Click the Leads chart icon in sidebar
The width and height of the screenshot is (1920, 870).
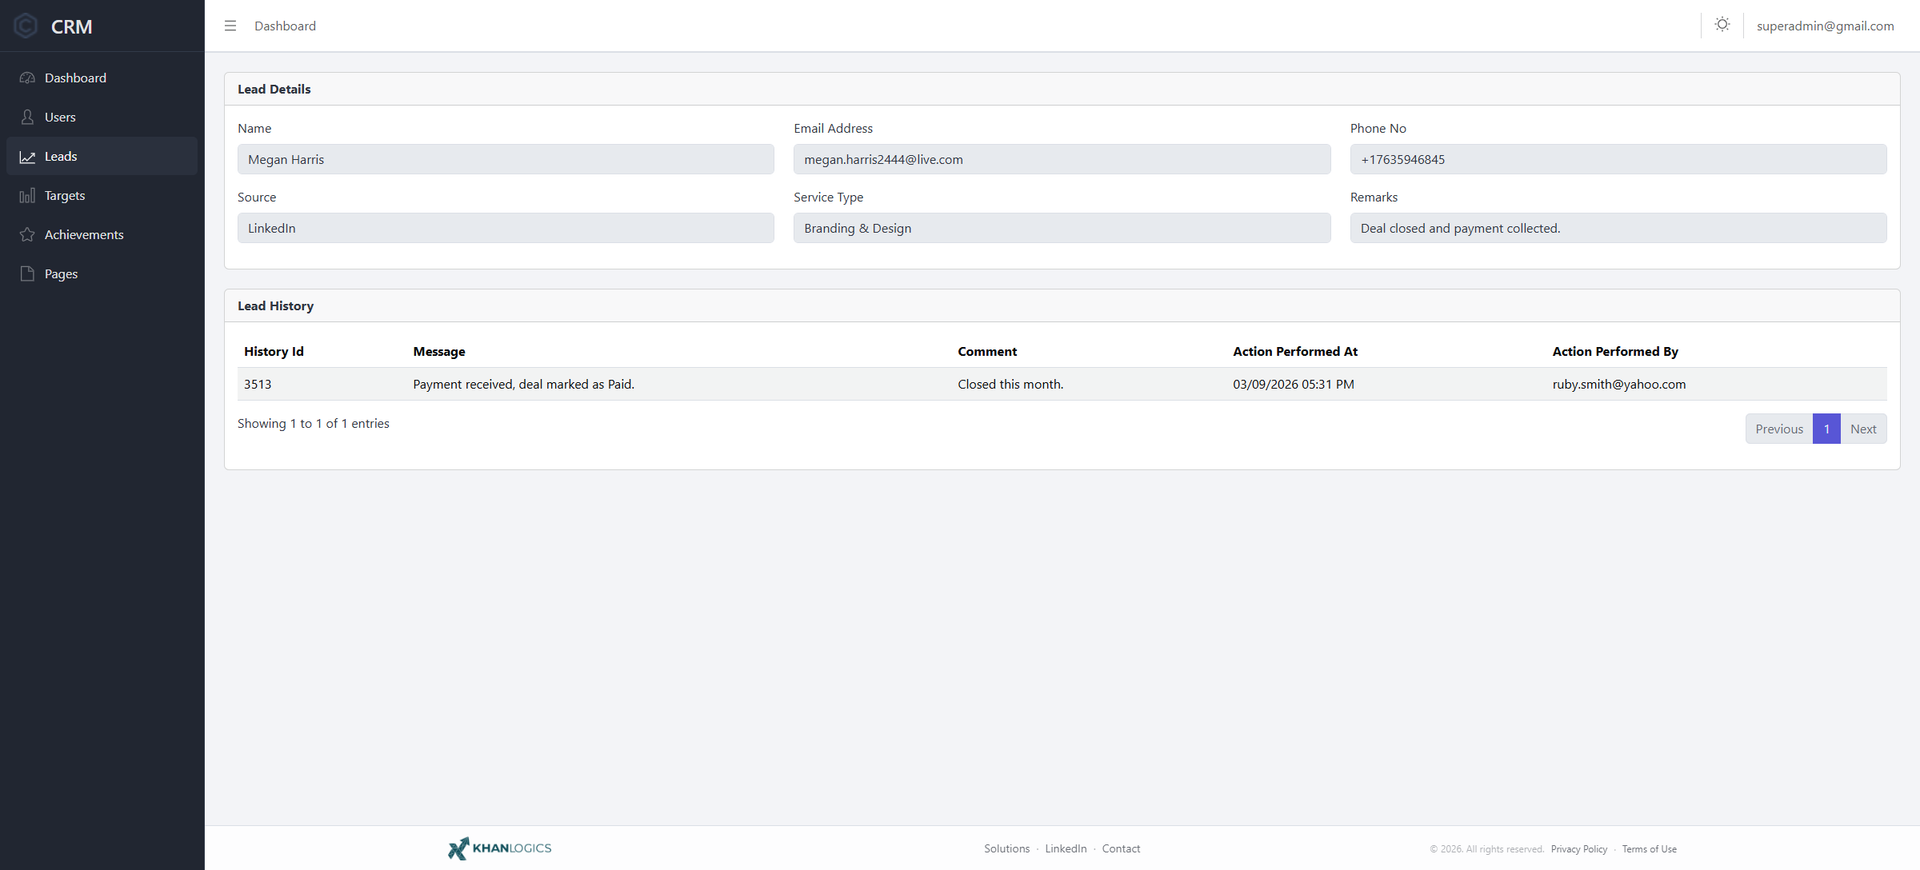click(27, 156)
